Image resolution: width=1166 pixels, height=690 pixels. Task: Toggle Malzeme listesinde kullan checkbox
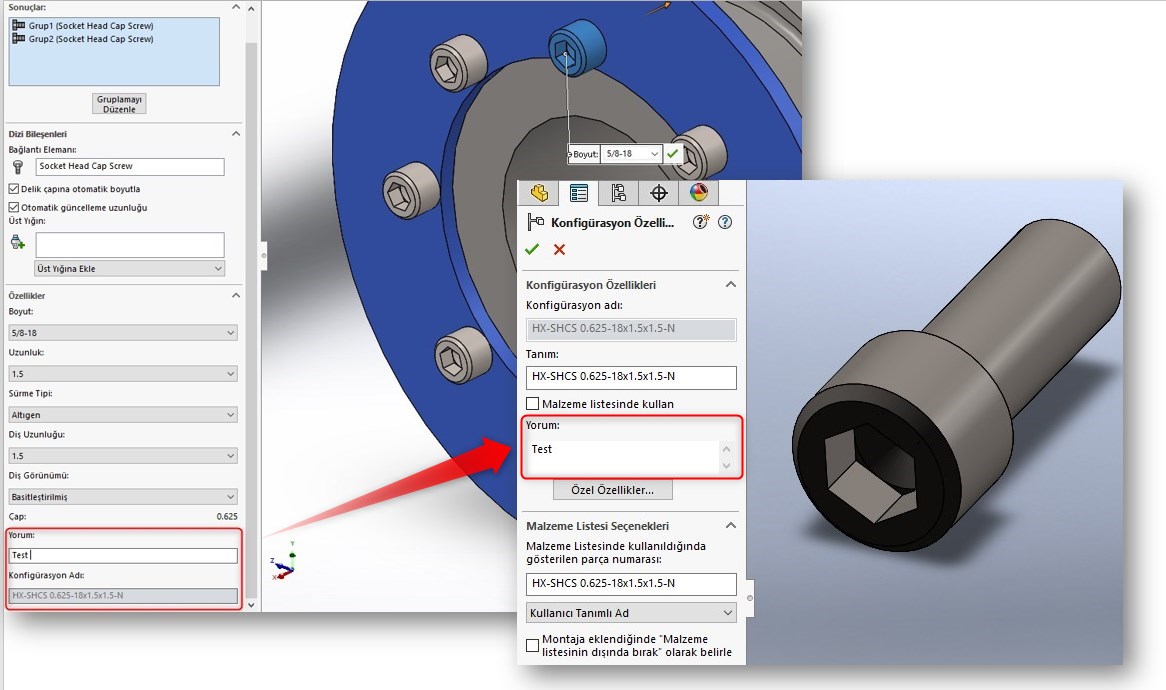click(532, 404)
